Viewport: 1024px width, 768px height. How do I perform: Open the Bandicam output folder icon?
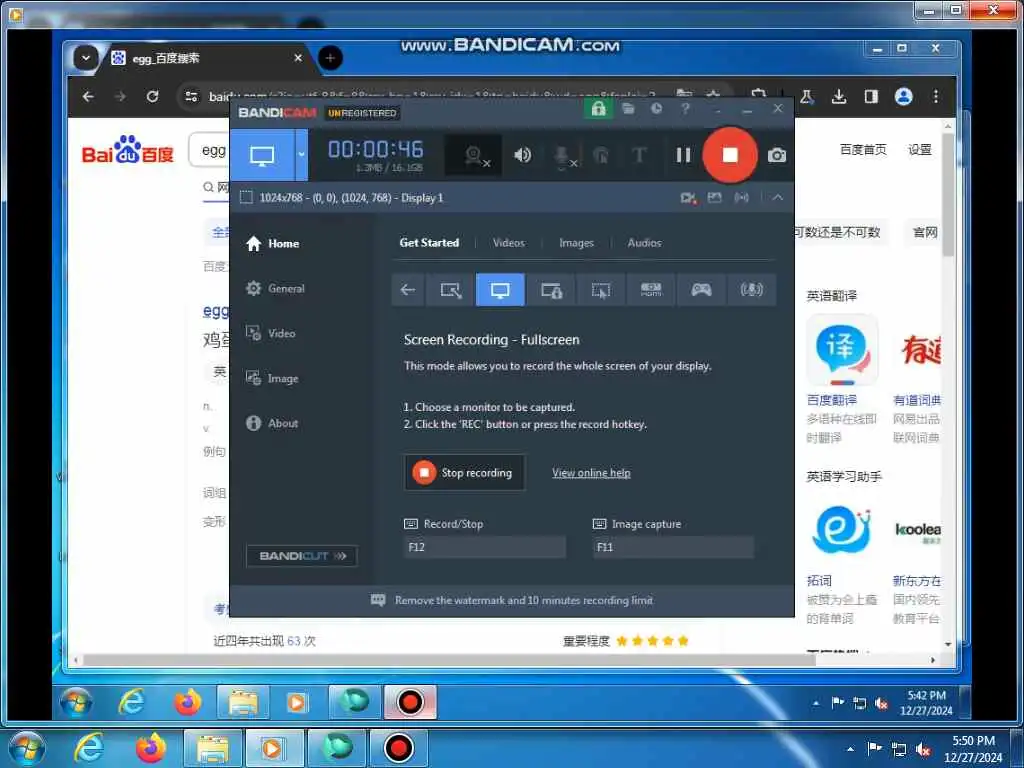point(628,109)
